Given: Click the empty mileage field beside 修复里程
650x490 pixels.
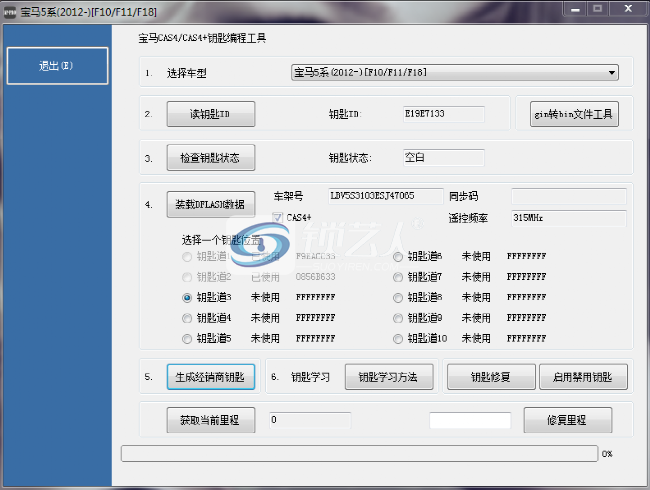Looking at the screenshot, I should [470, 420].
